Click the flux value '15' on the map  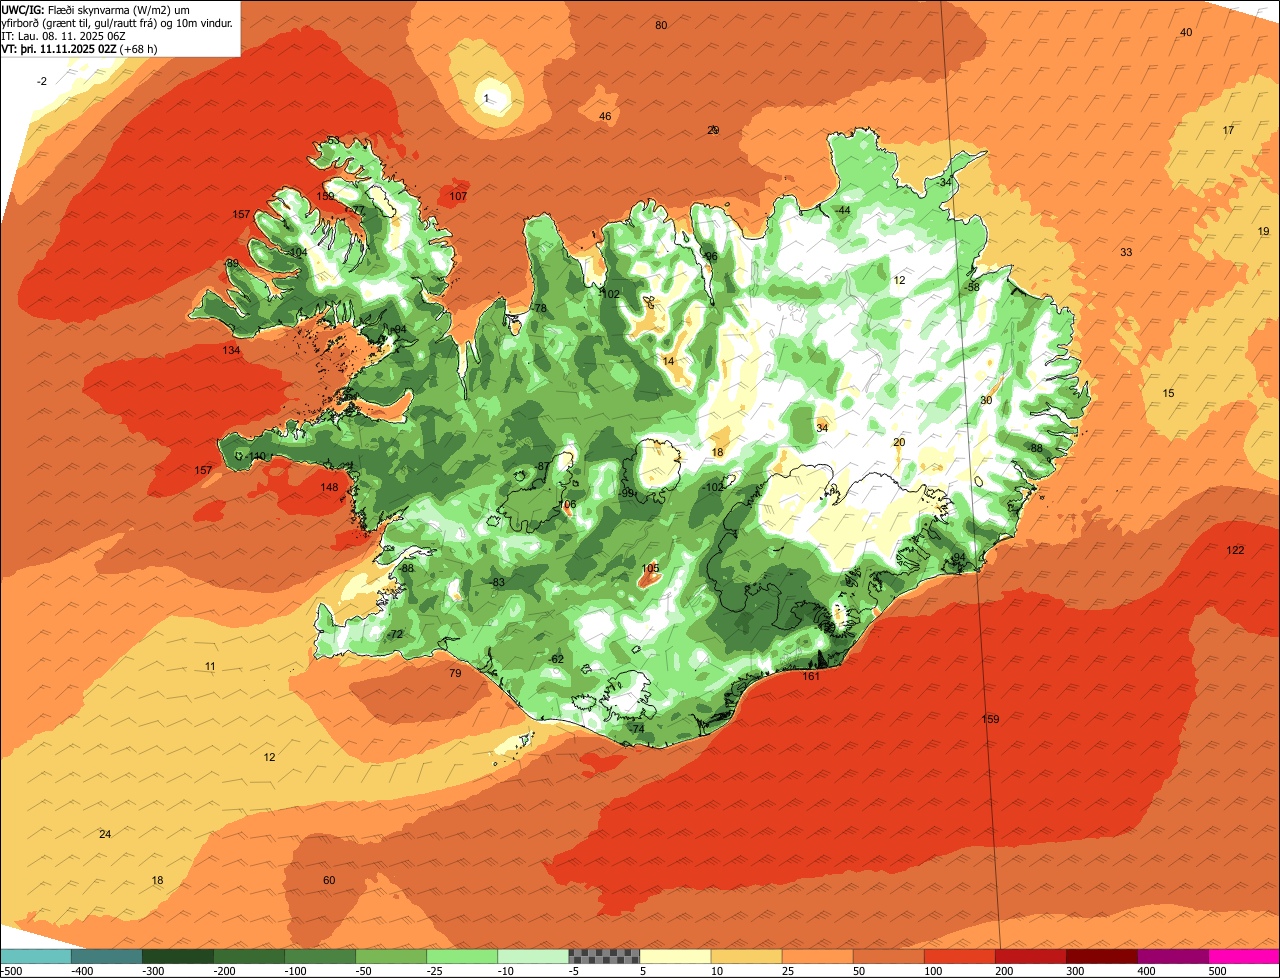[x=1168, y=393]
